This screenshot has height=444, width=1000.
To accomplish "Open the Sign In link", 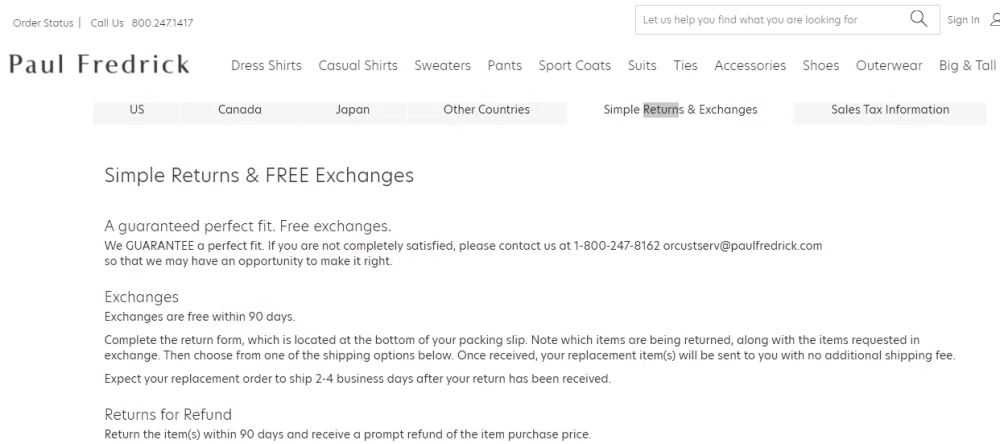I will pyautogui.click(x=963, y=20).
